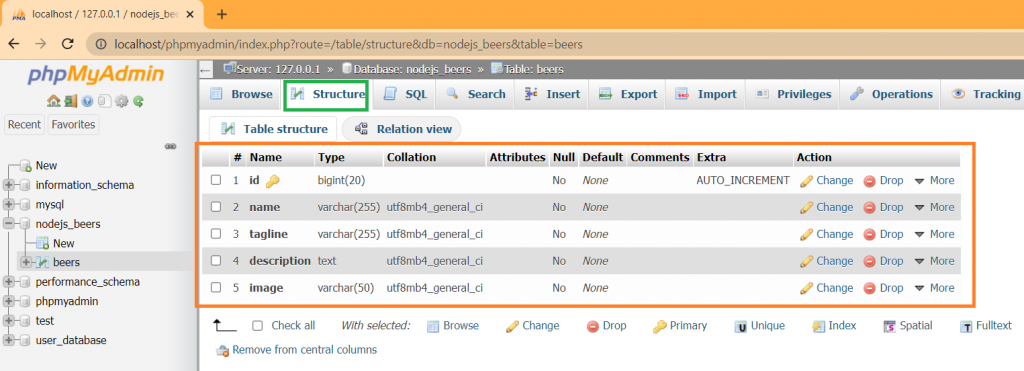
Task: Click the browser Forward arrow
Action: point(40,44)
